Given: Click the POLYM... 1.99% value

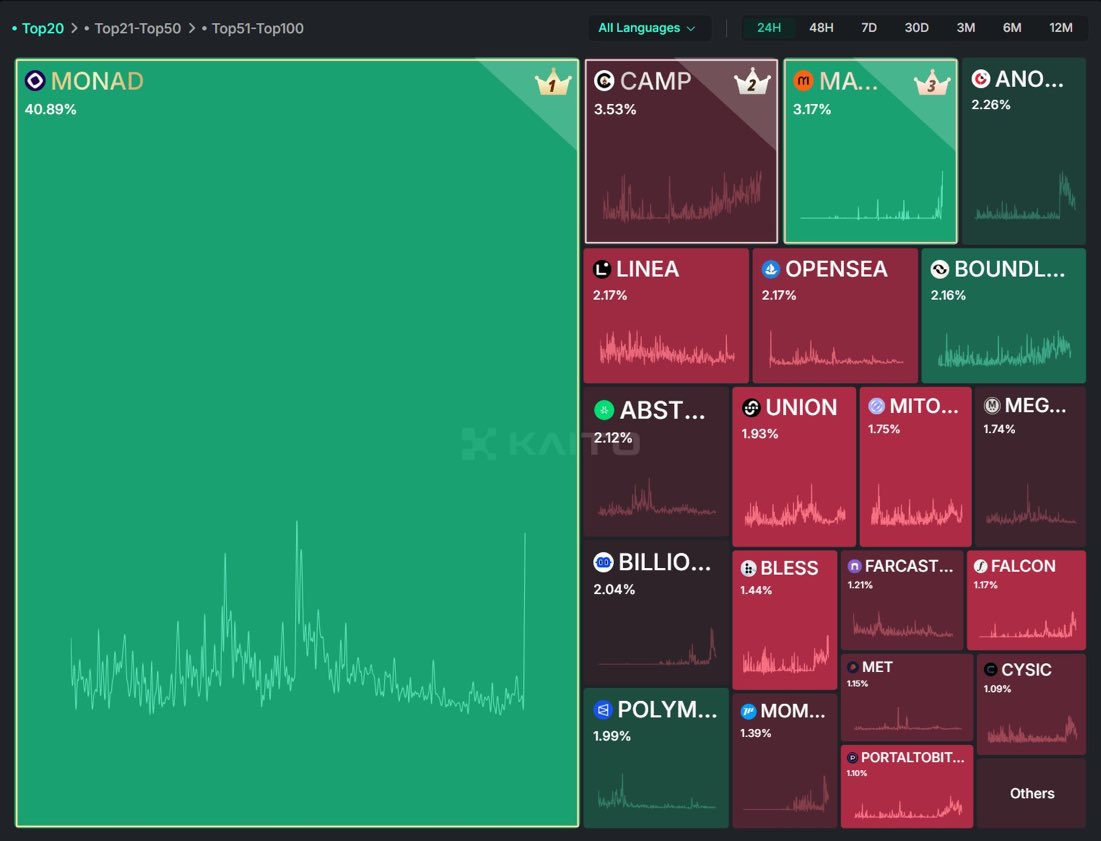Looking at the screenshot, I should [x=612, y=736].
